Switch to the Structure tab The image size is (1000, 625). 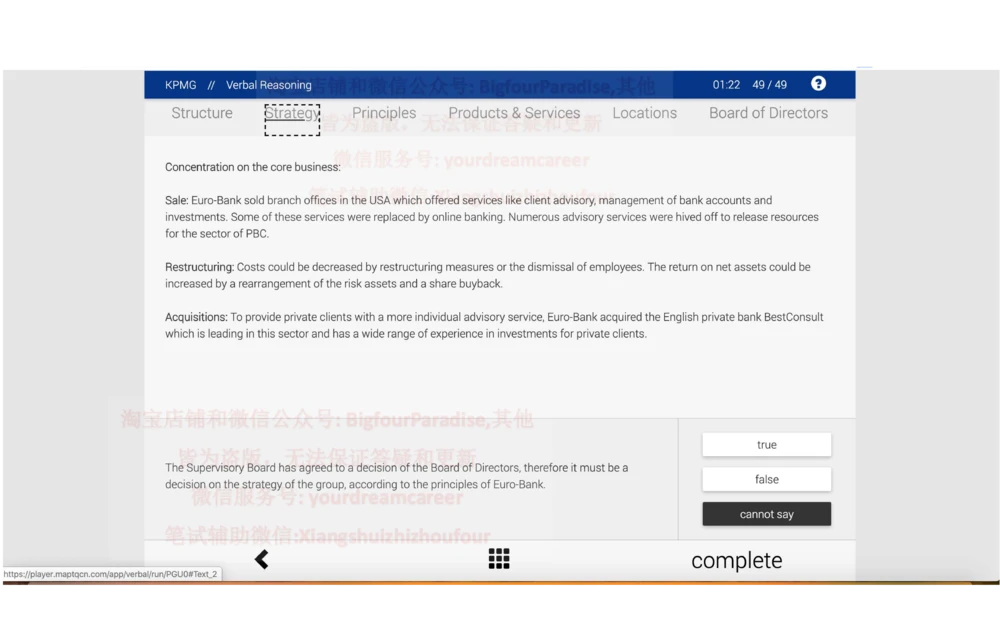202,113
